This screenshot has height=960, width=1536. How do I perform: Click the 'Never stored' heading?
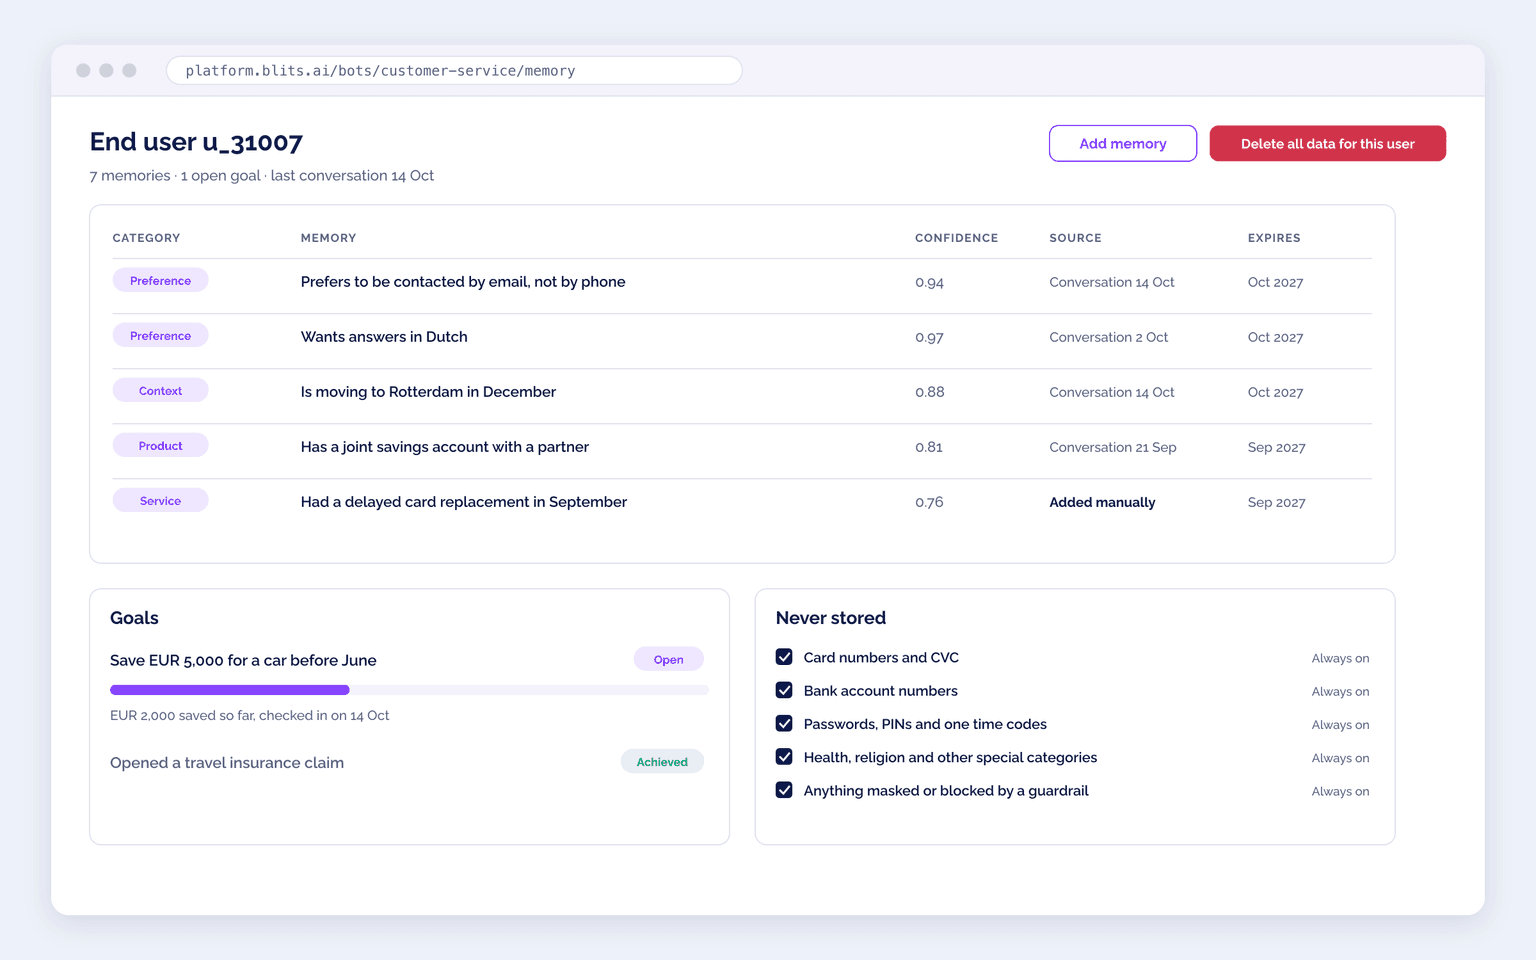point(831,618)
